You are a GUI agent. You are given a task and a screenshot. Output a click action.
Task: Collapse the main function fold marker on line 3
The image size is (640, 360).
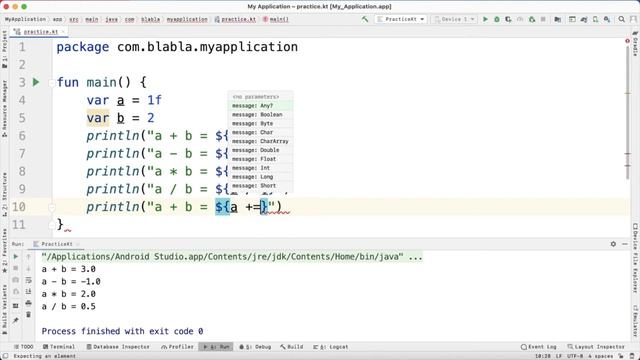51,83
